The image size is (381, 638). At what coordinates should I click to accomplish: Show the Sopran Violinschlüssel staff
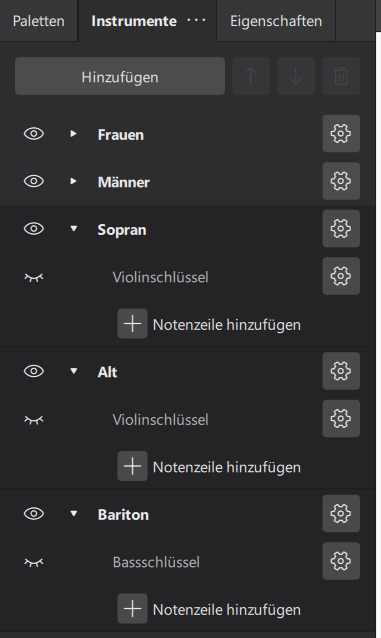pos(34,277)
